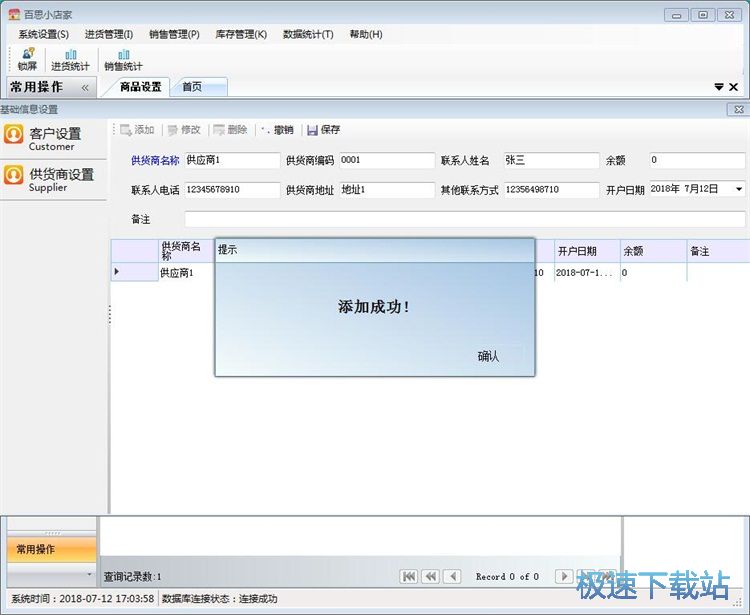
Task: Jump back a page of records
Action: 430,576
